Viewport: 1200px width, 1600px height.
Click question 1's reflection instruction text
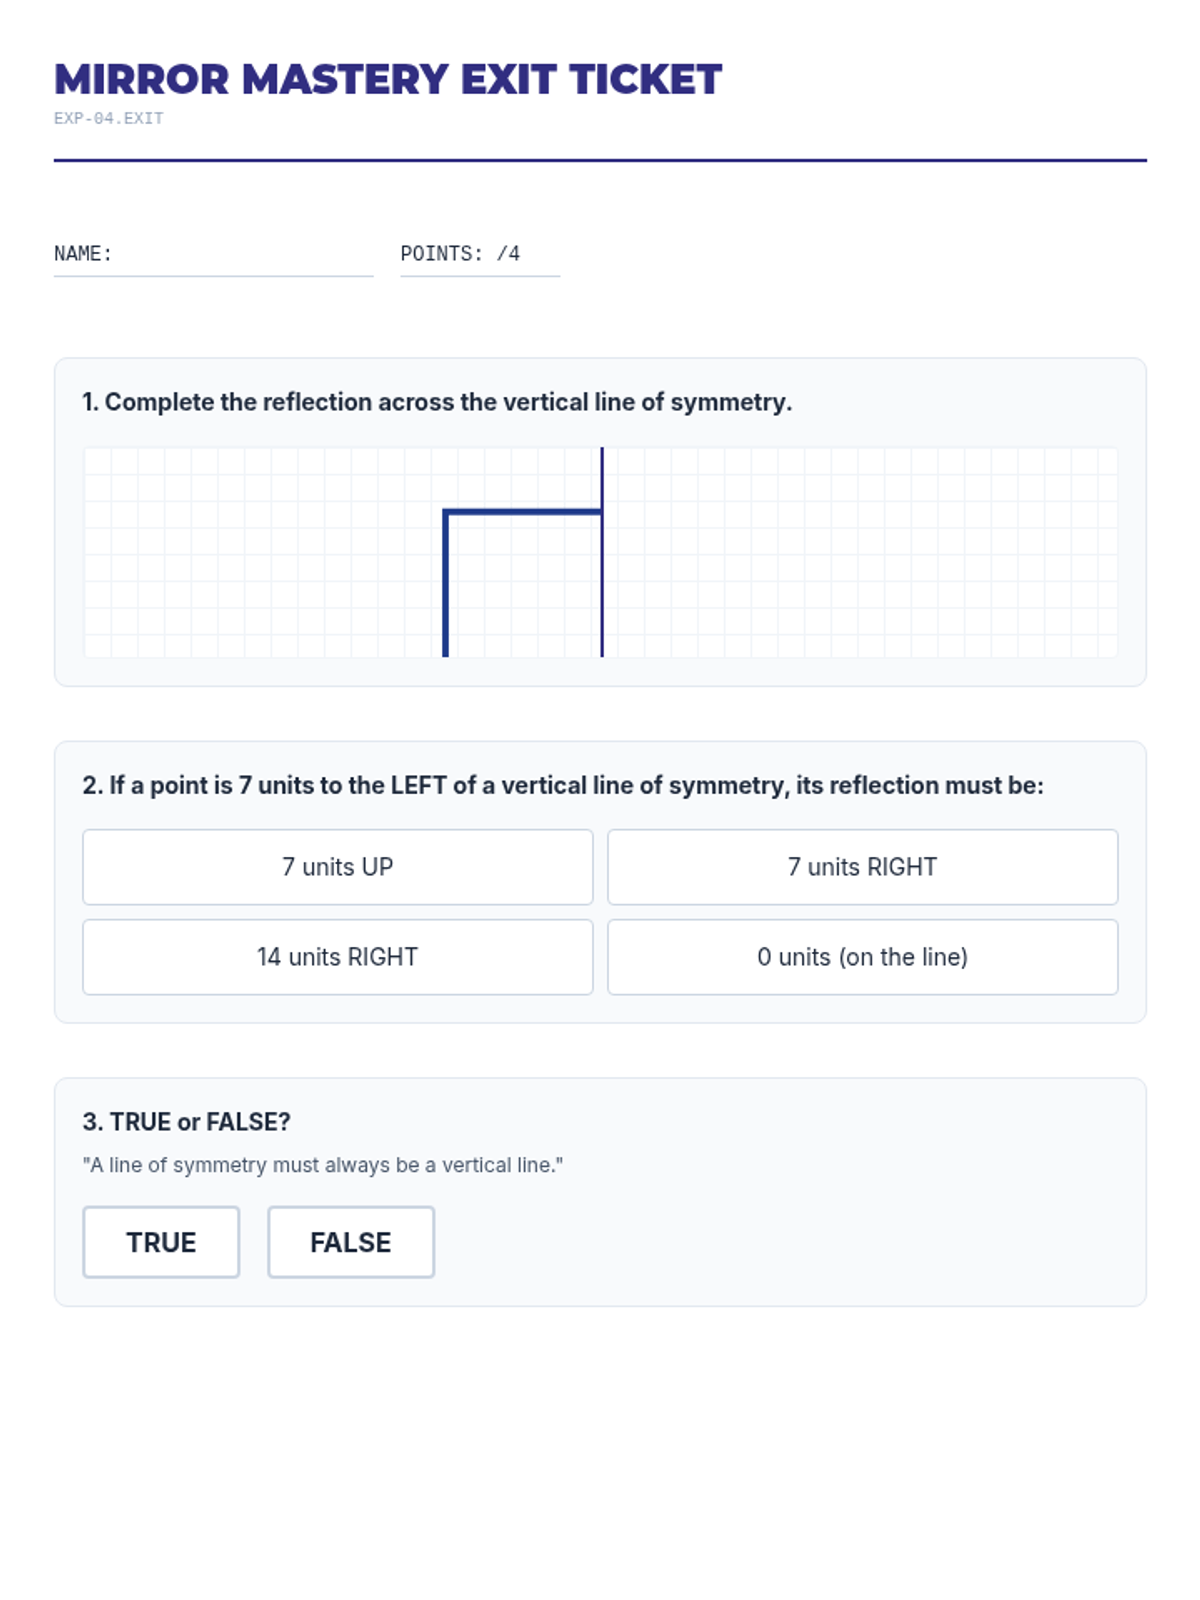437,402
